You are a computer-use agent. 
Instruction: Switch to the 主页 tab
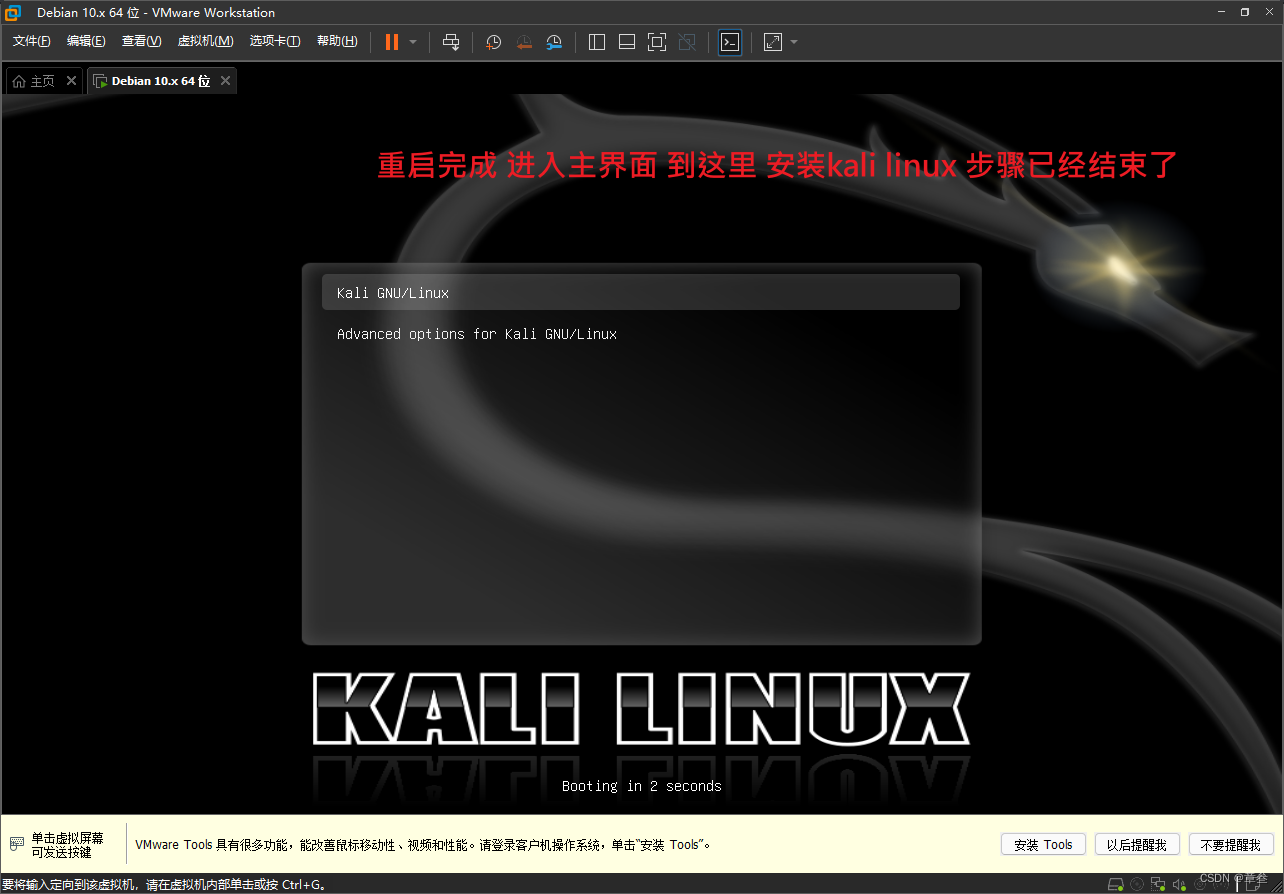coord(40,80)
